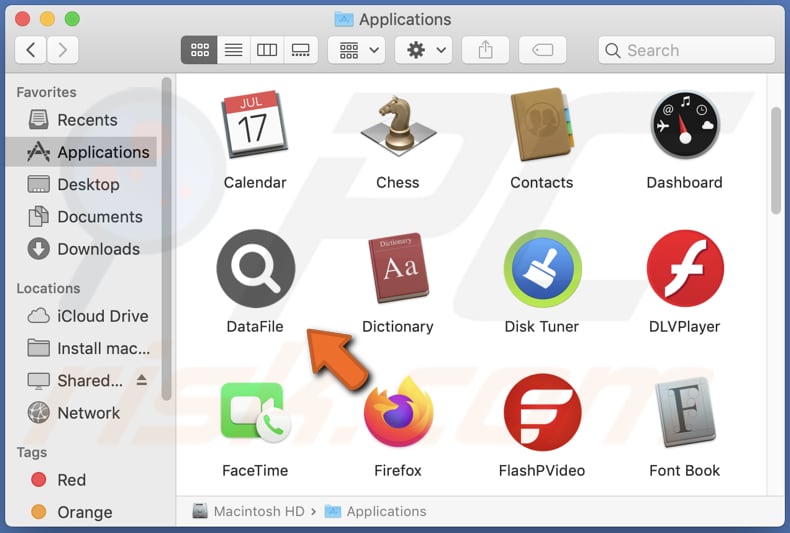
Task: Select the Contacts app icon
Action: [x=542, y=124]
